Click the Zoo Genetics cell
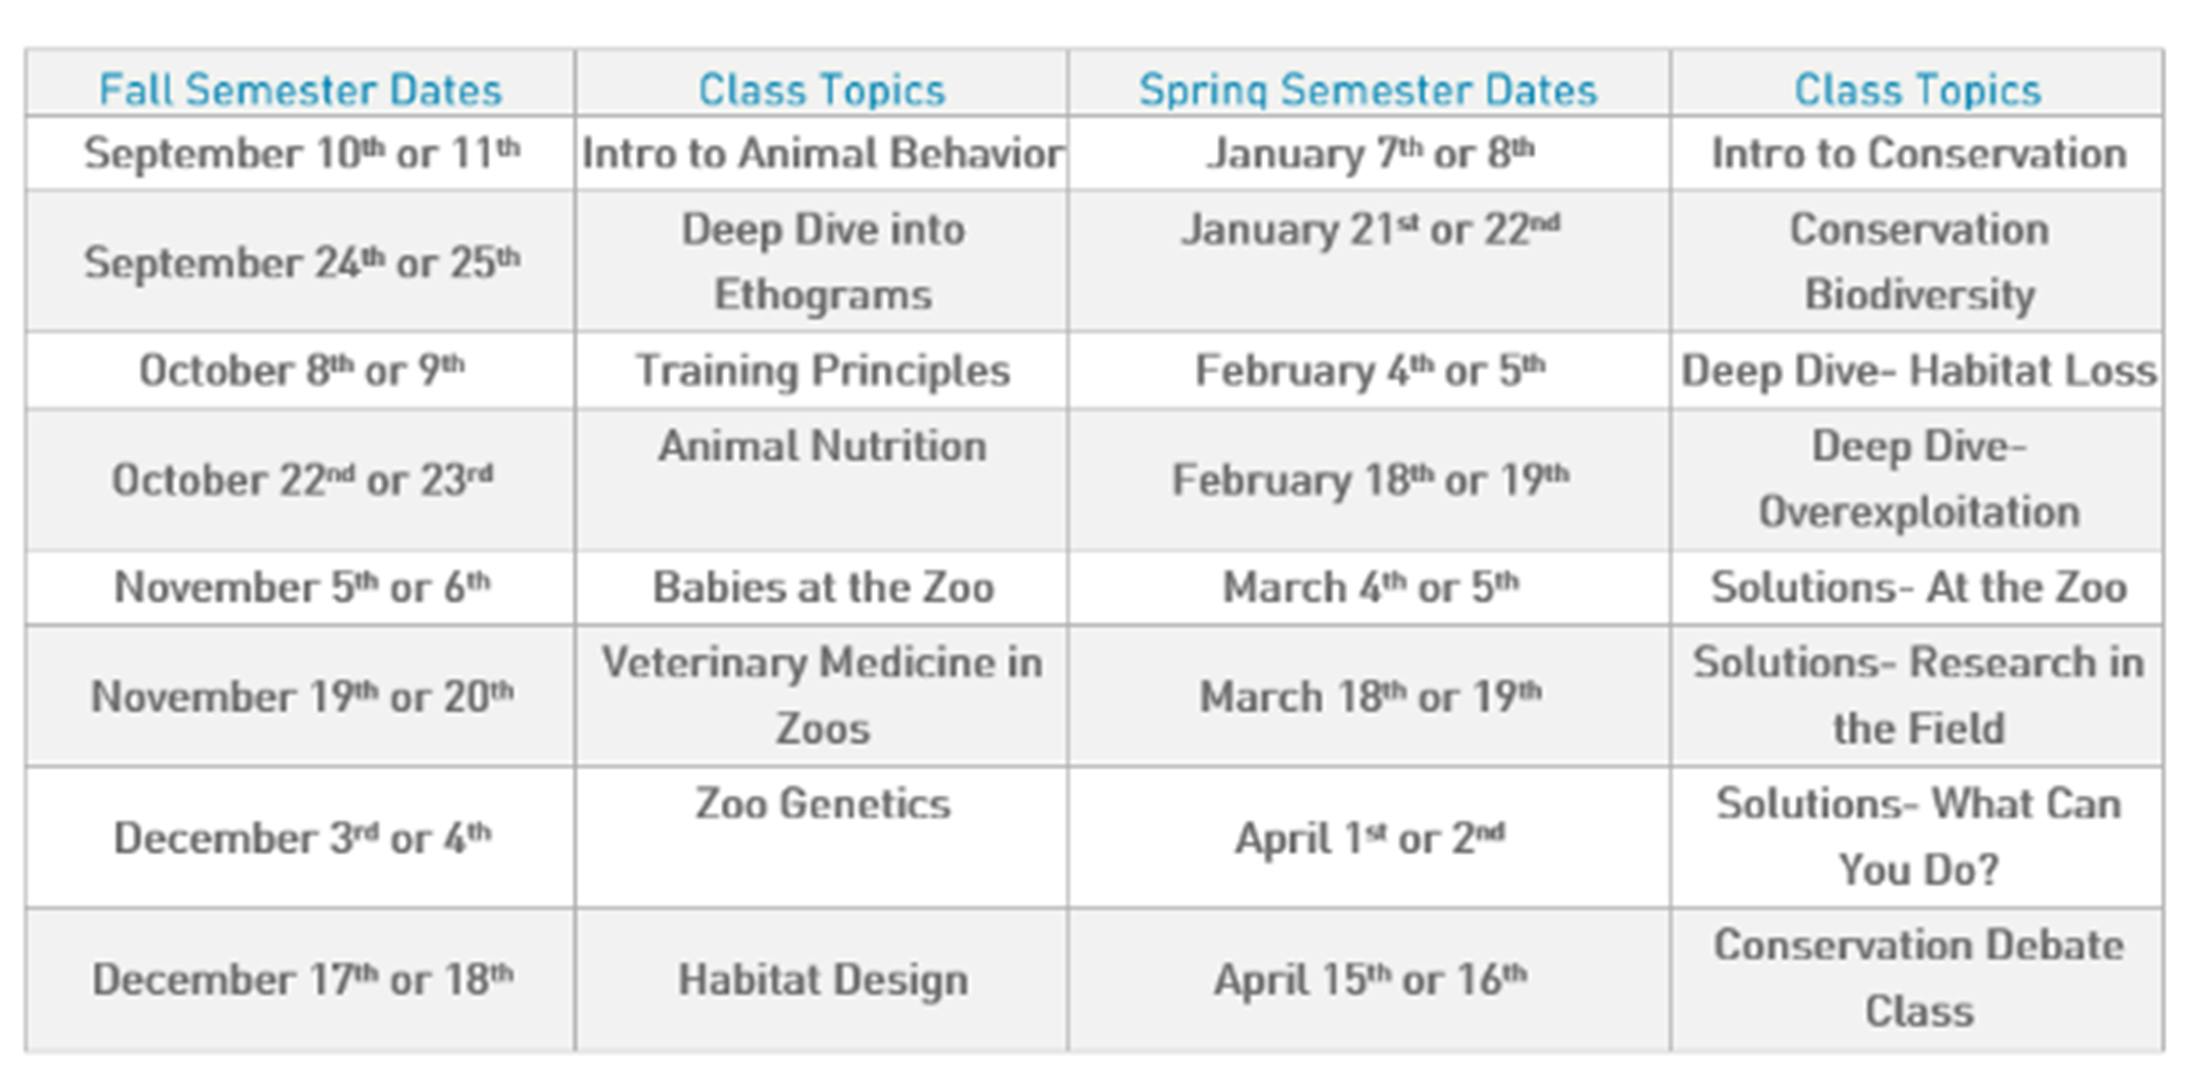2211x1086 pixels. point(822,804)
